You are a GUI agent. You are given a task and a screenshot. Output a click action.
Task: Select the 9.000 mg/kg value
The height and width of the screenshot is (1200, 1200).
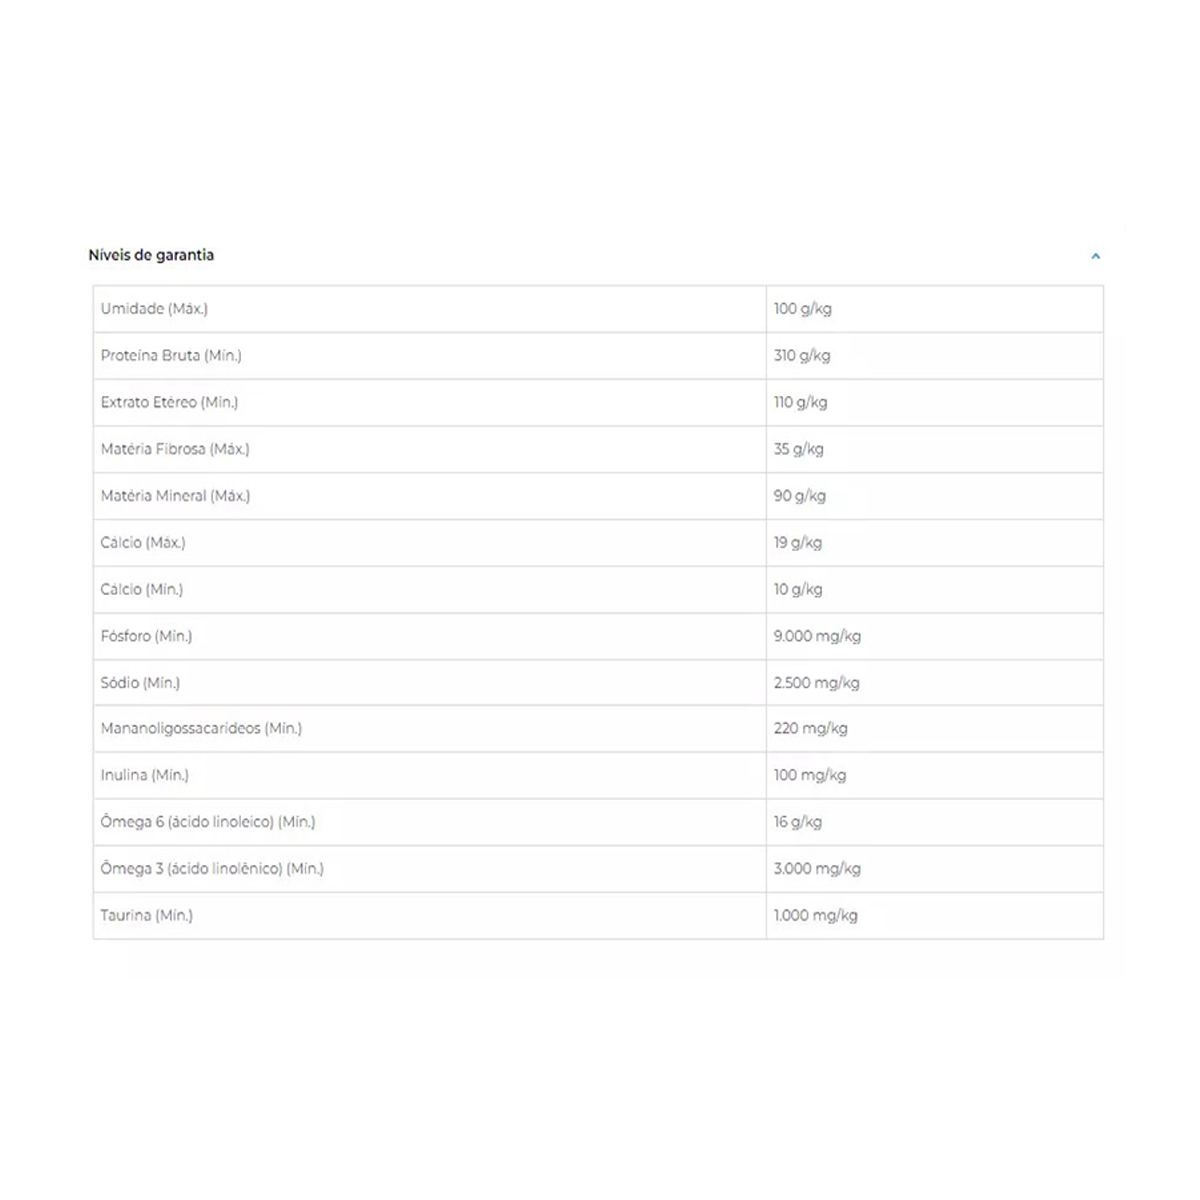pos(817,636)
